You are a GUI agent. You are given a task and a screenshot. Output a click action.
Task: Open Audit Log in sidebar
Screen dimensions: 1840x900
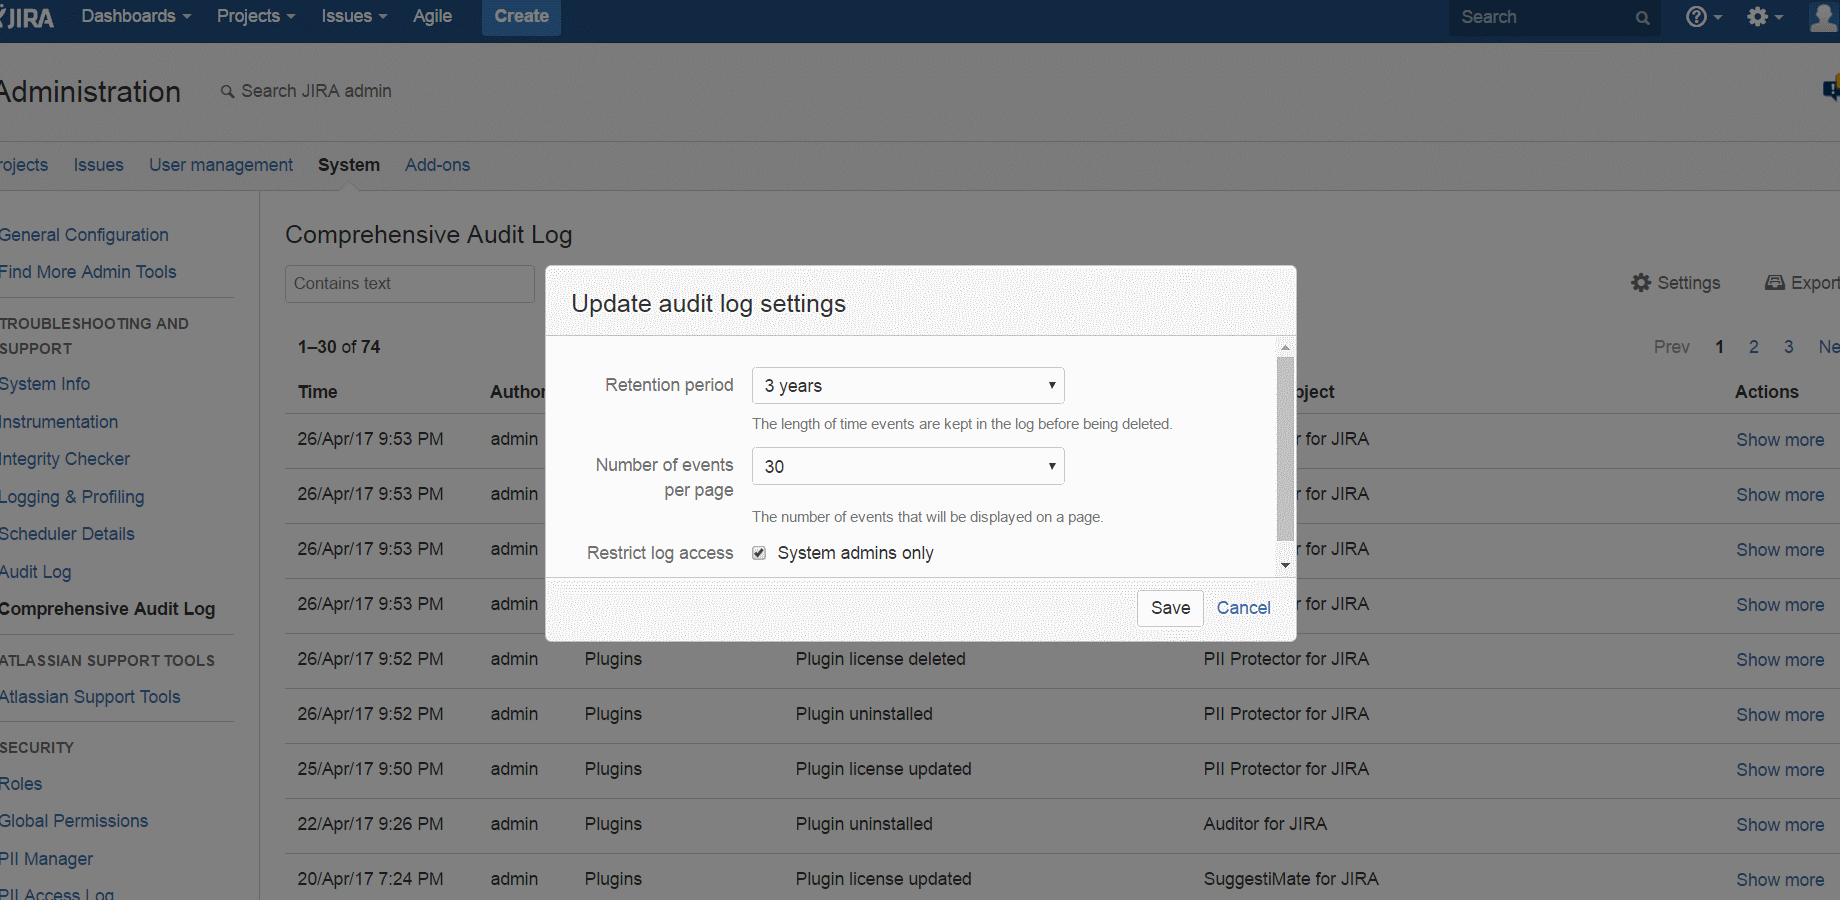pos(36,572)
